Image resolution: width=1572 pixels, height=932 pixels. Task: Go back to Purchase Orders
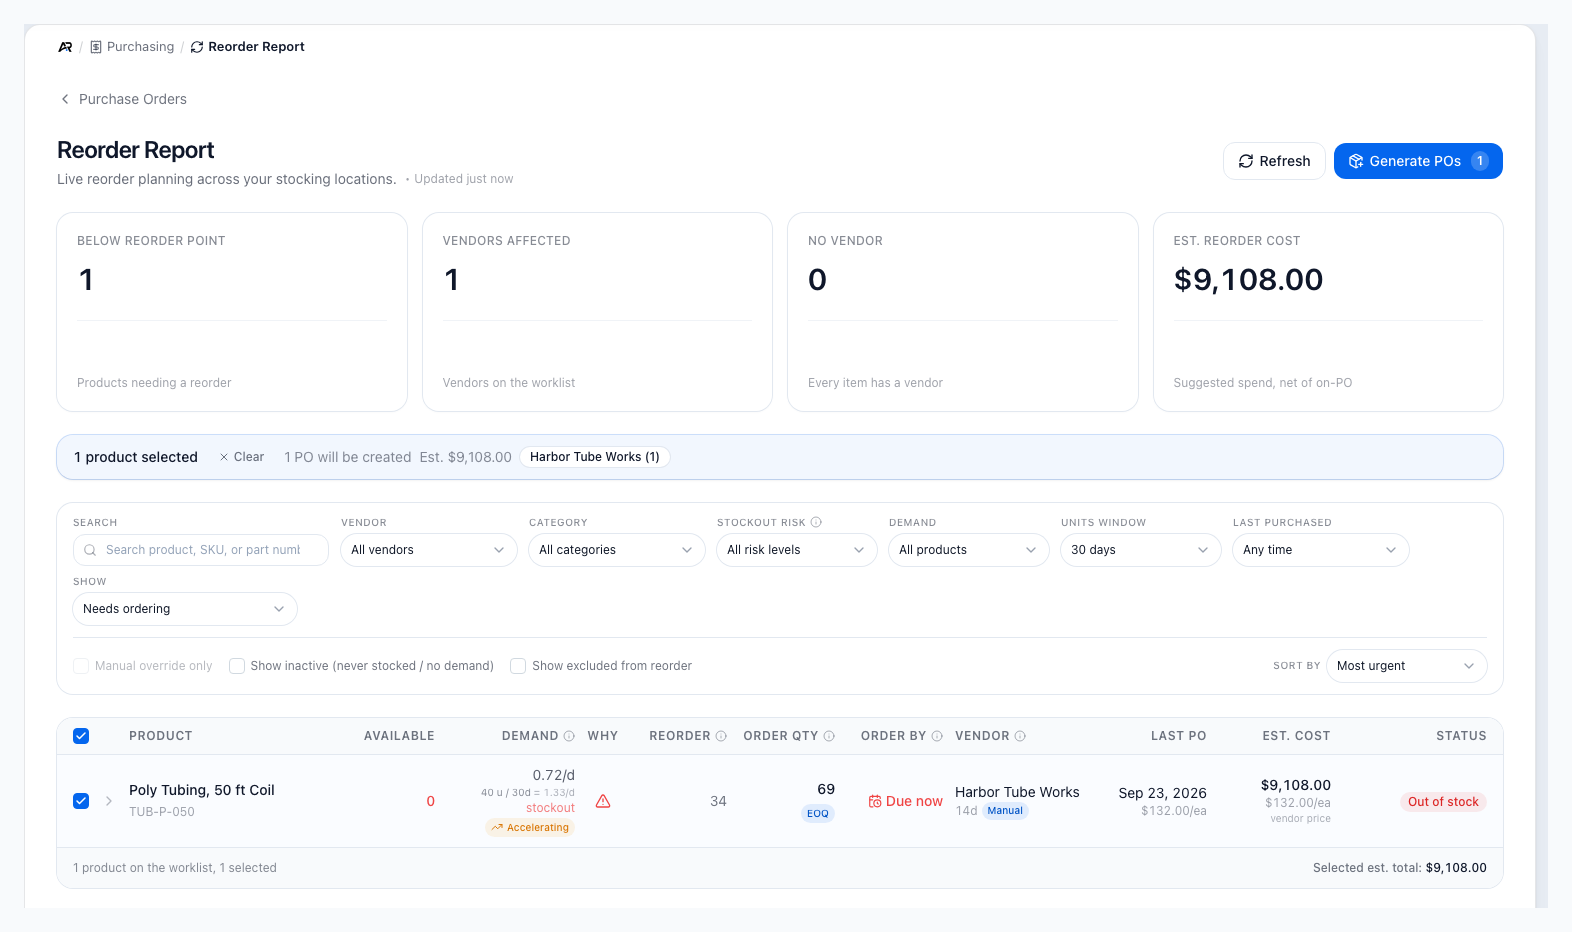(123, 99)
